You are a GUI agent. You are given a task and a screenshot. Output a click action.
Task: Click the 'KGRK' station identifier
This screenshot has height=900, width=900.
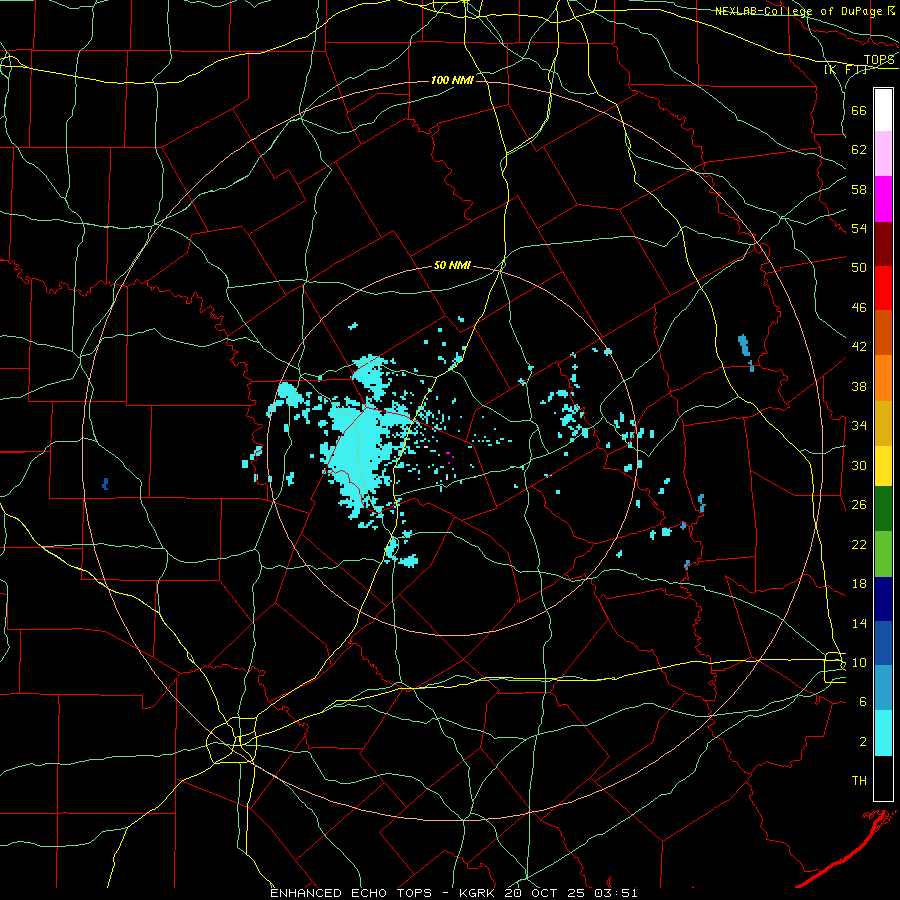[479, 893]
